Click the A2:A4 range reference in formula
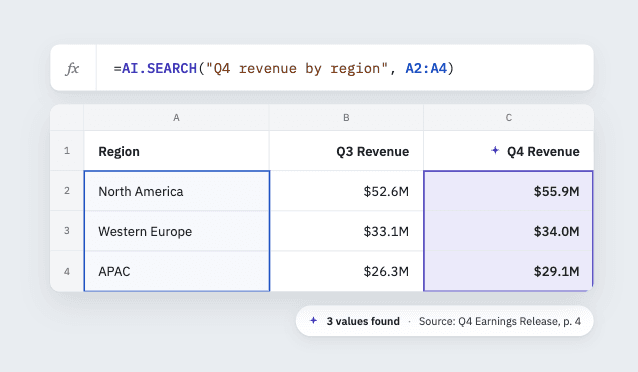Screen dimensions: 638x372 [x=426, y=68]
